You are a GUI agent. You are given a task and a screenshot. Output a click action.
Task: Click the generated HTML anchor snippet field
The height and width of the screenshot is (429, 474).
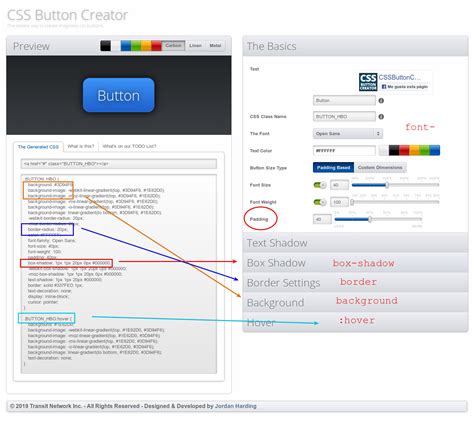click(x=119, y=164)
